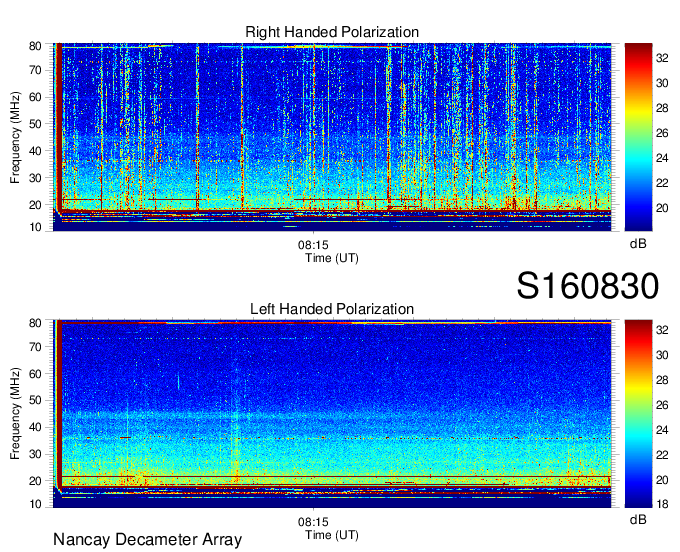Screen dimensions: 680x552
Task: Click the 32 dB value on upper color bar
Action: [662, 58]
